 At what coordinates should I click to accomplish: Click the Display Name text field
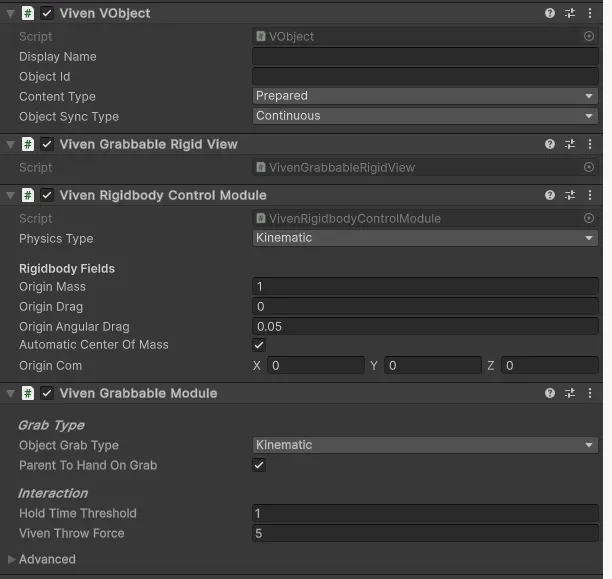click(x=425, y=57)
